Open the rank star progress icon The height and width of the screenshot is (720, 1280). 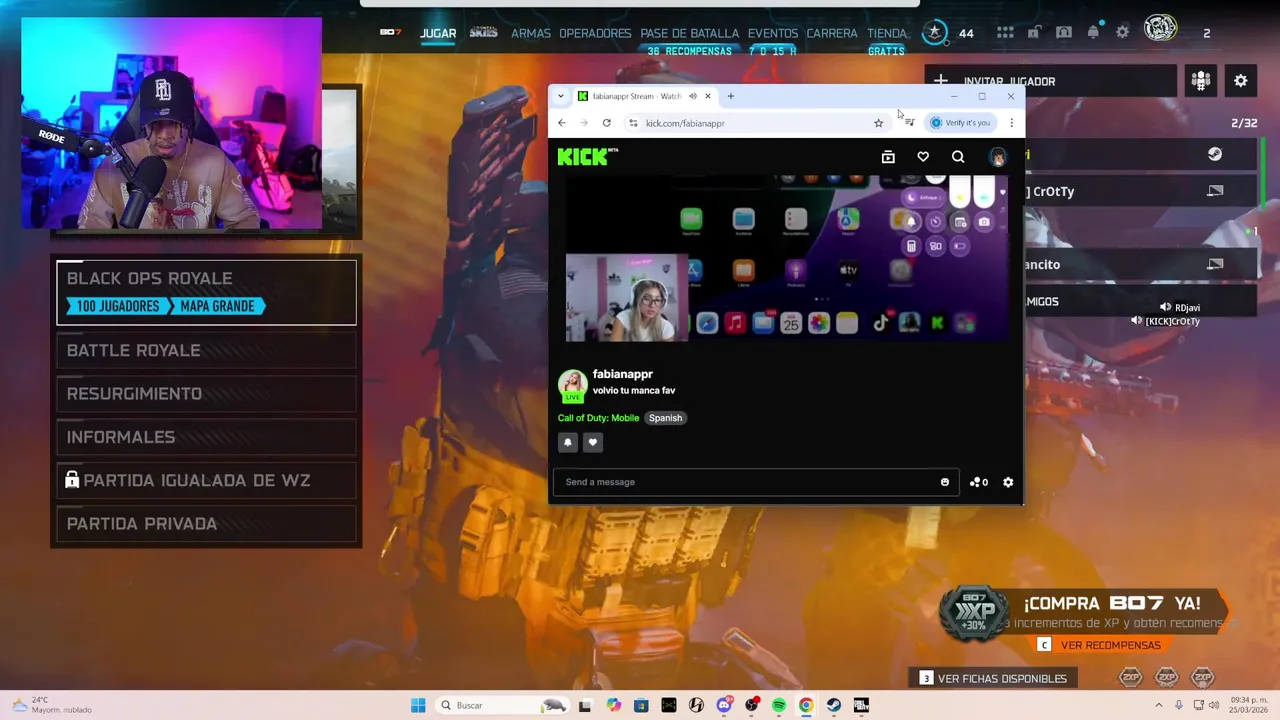[x=934, y=32]
